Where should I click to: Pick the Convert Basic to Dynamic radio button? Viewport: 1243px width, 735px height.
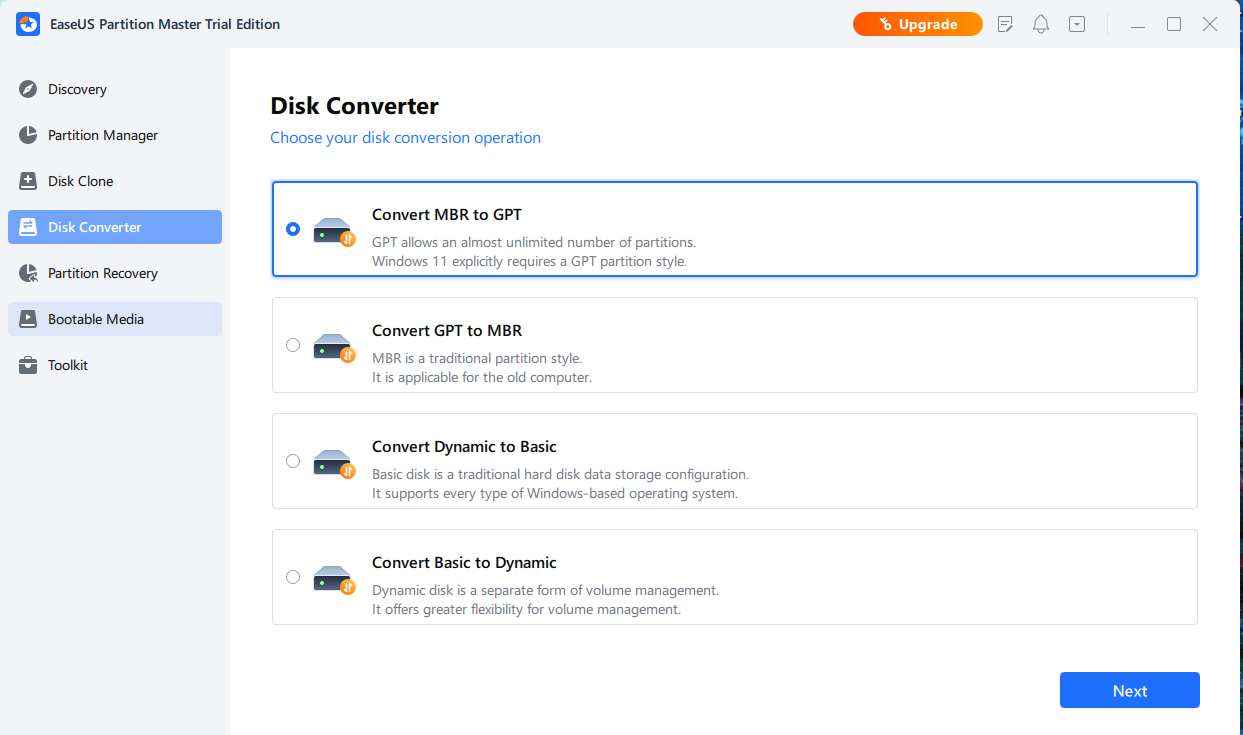(293, 577)
